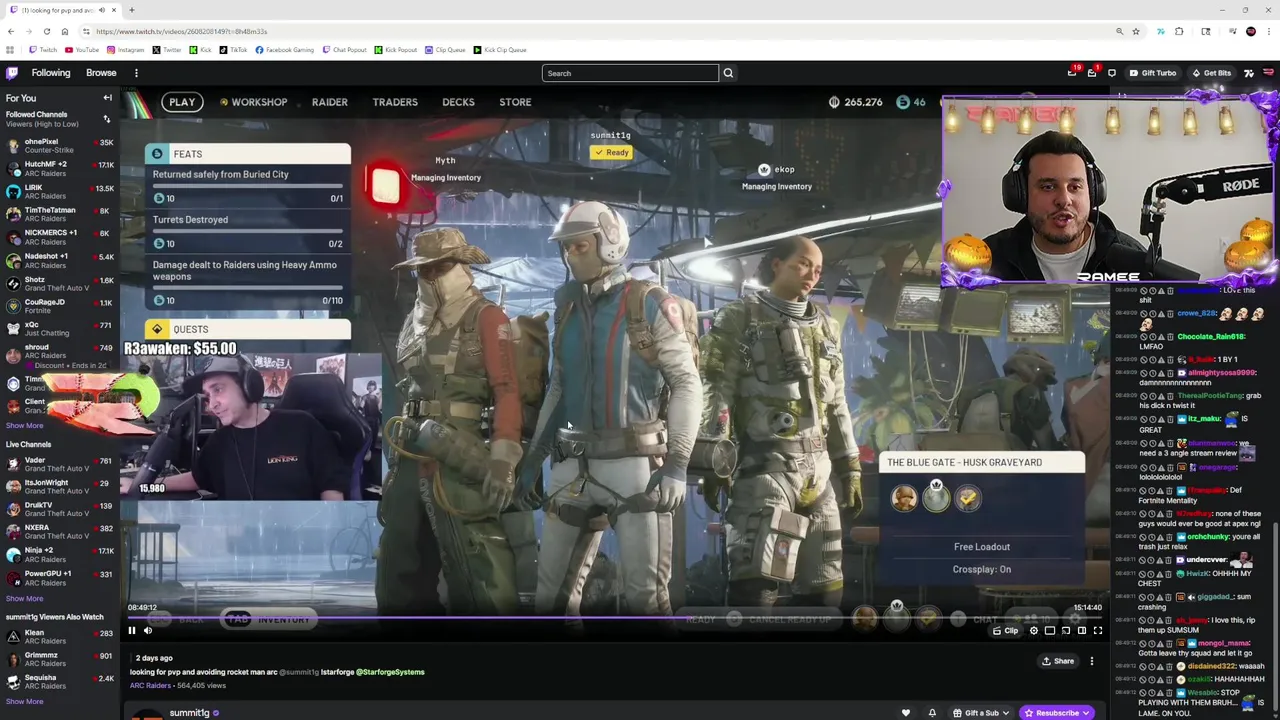
Task: Open the Chat Popout bookmark
Action: [345, 50]
